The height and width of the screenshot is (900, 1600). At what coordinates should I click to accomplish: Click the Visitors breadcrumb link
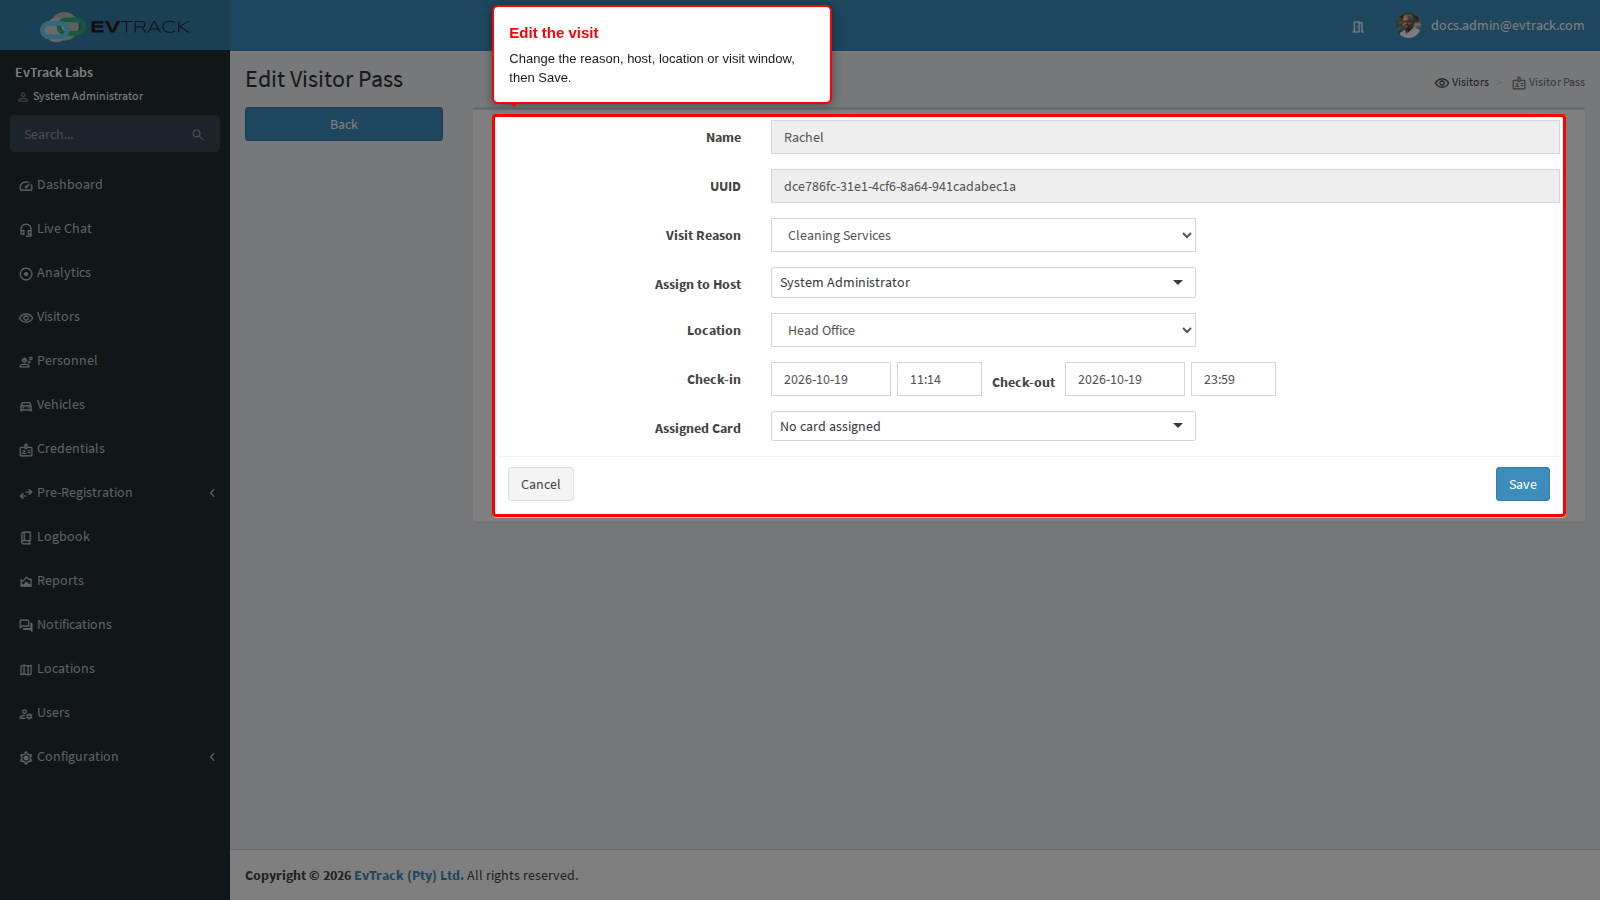coord(1462,82)
